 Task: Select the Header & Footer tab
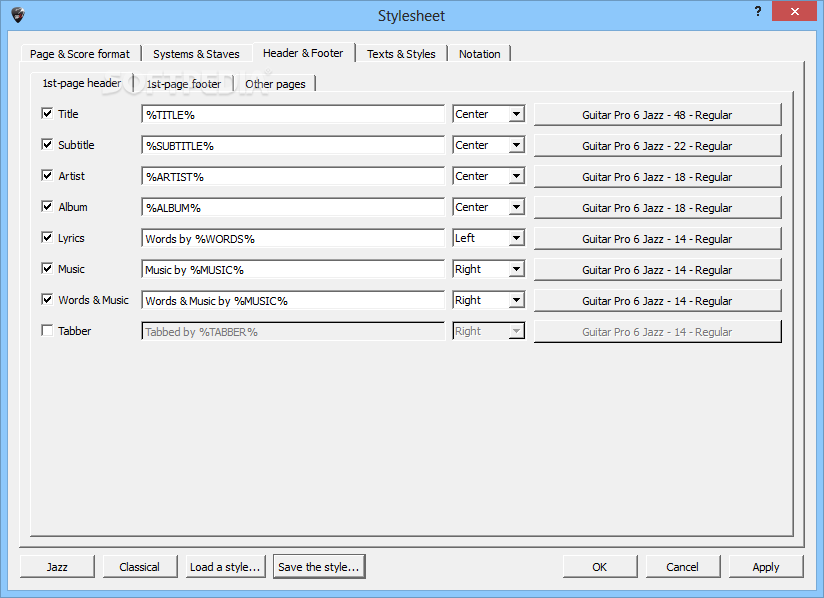pyautogui.click(x=303, y=53)
